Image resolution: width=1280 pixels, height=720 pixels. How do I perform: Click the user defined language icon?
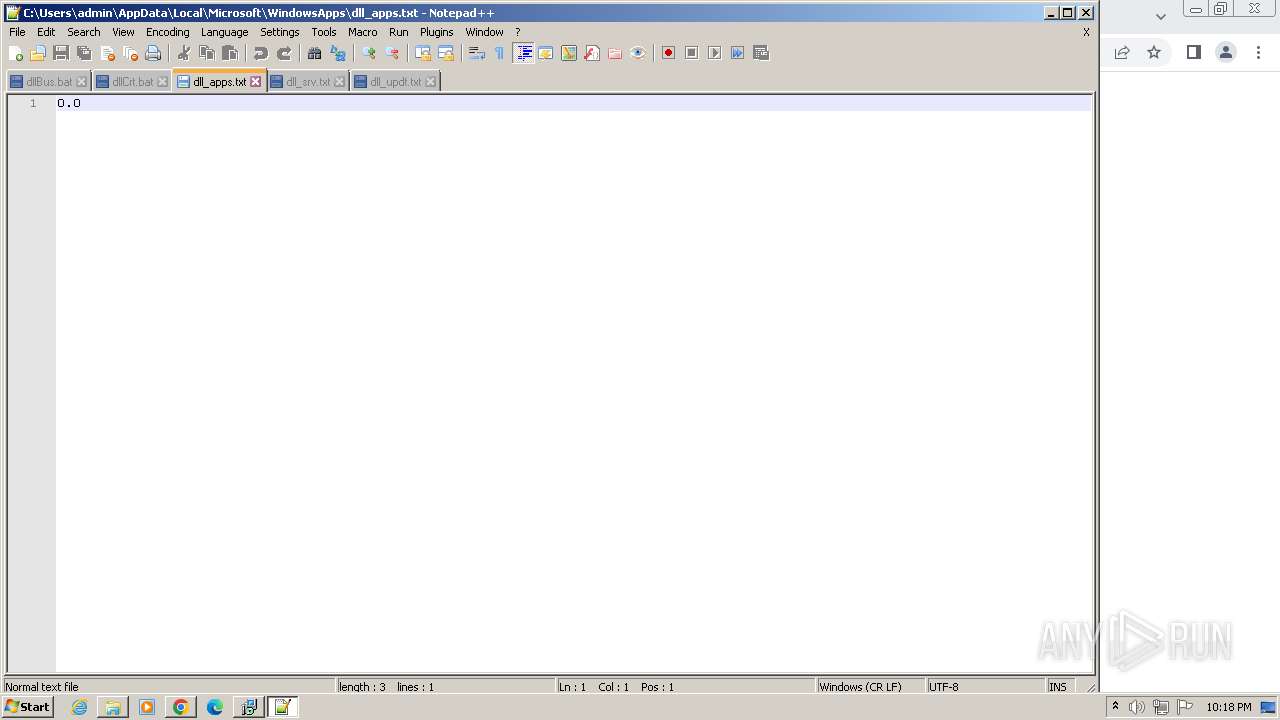[x=546, y=53]
